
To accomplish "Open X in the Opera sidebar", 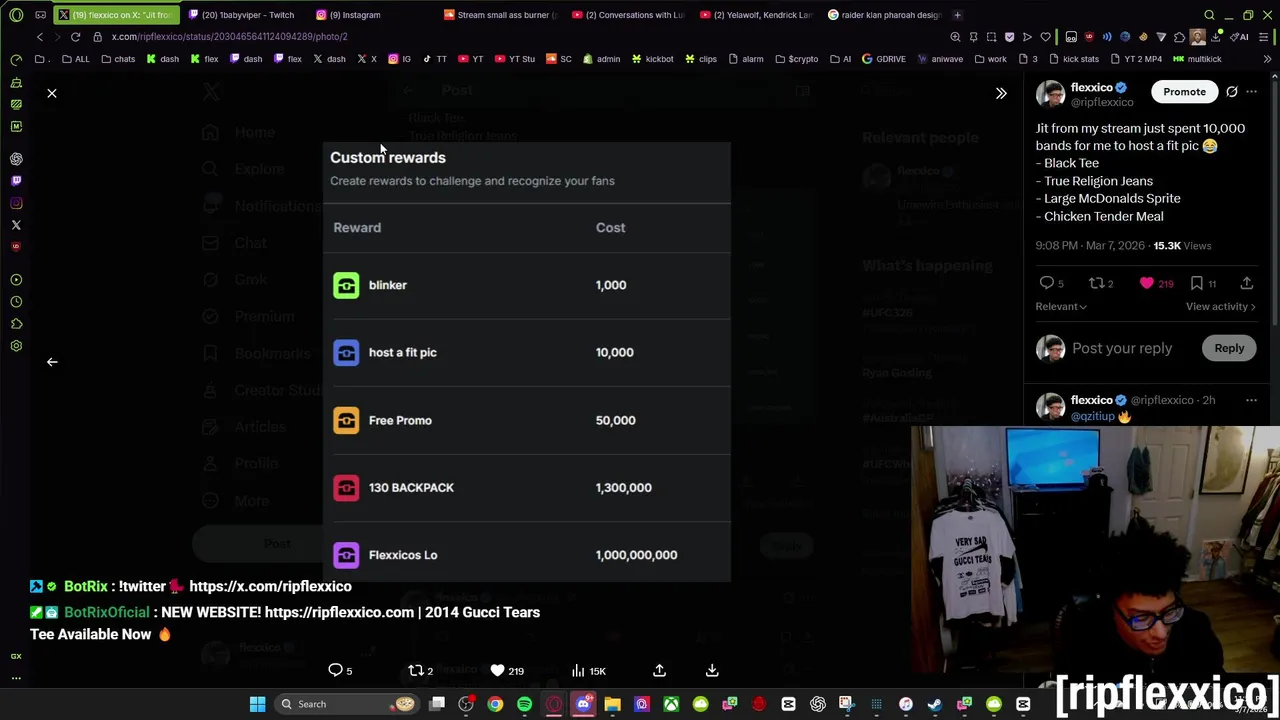I will 16,225.
